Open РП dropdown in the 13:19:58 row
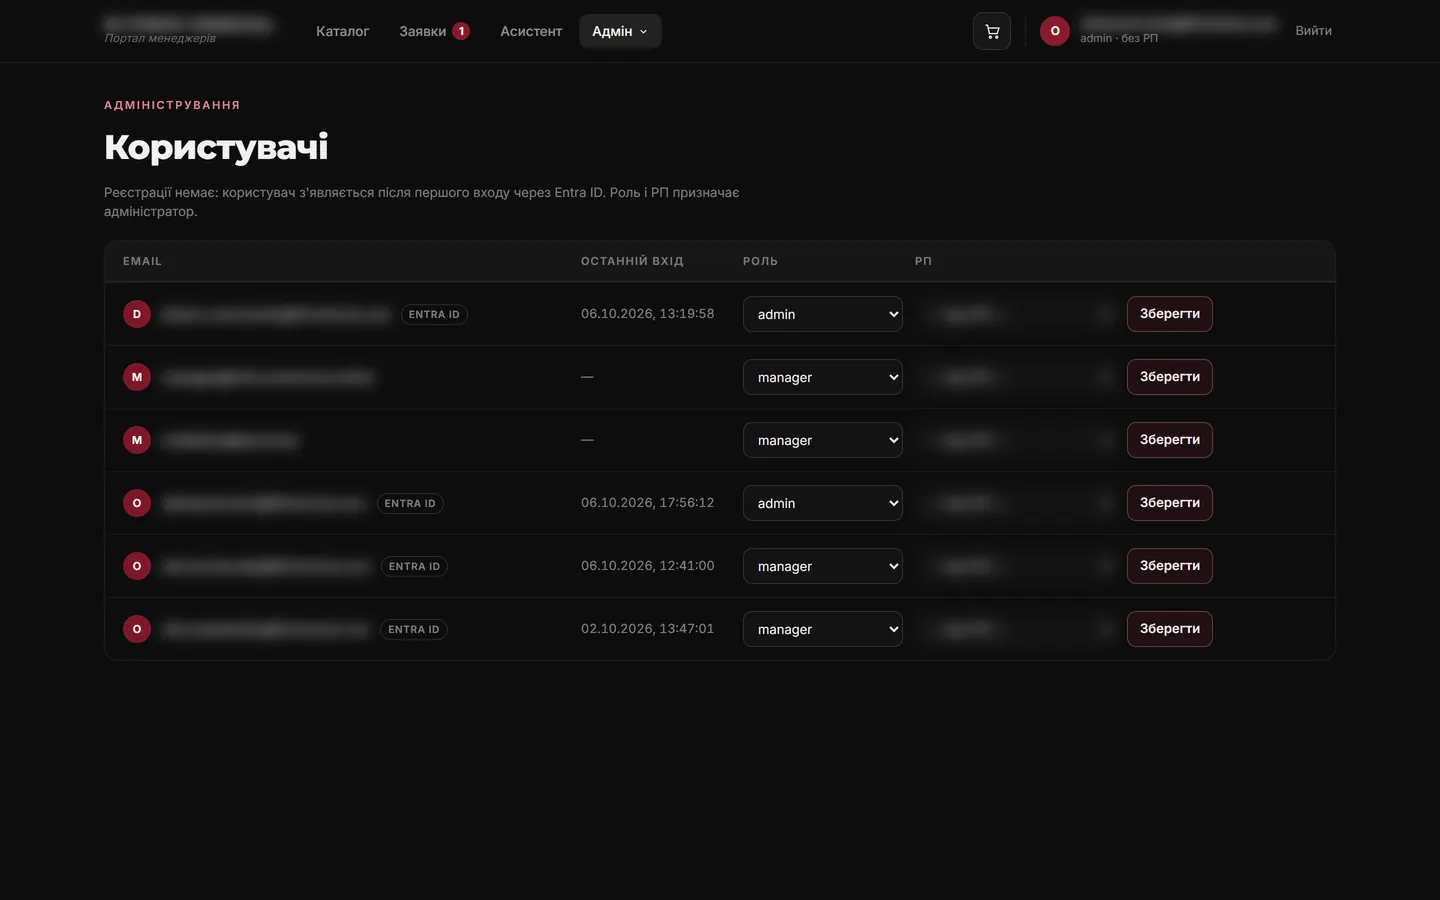 (1017, 314)
